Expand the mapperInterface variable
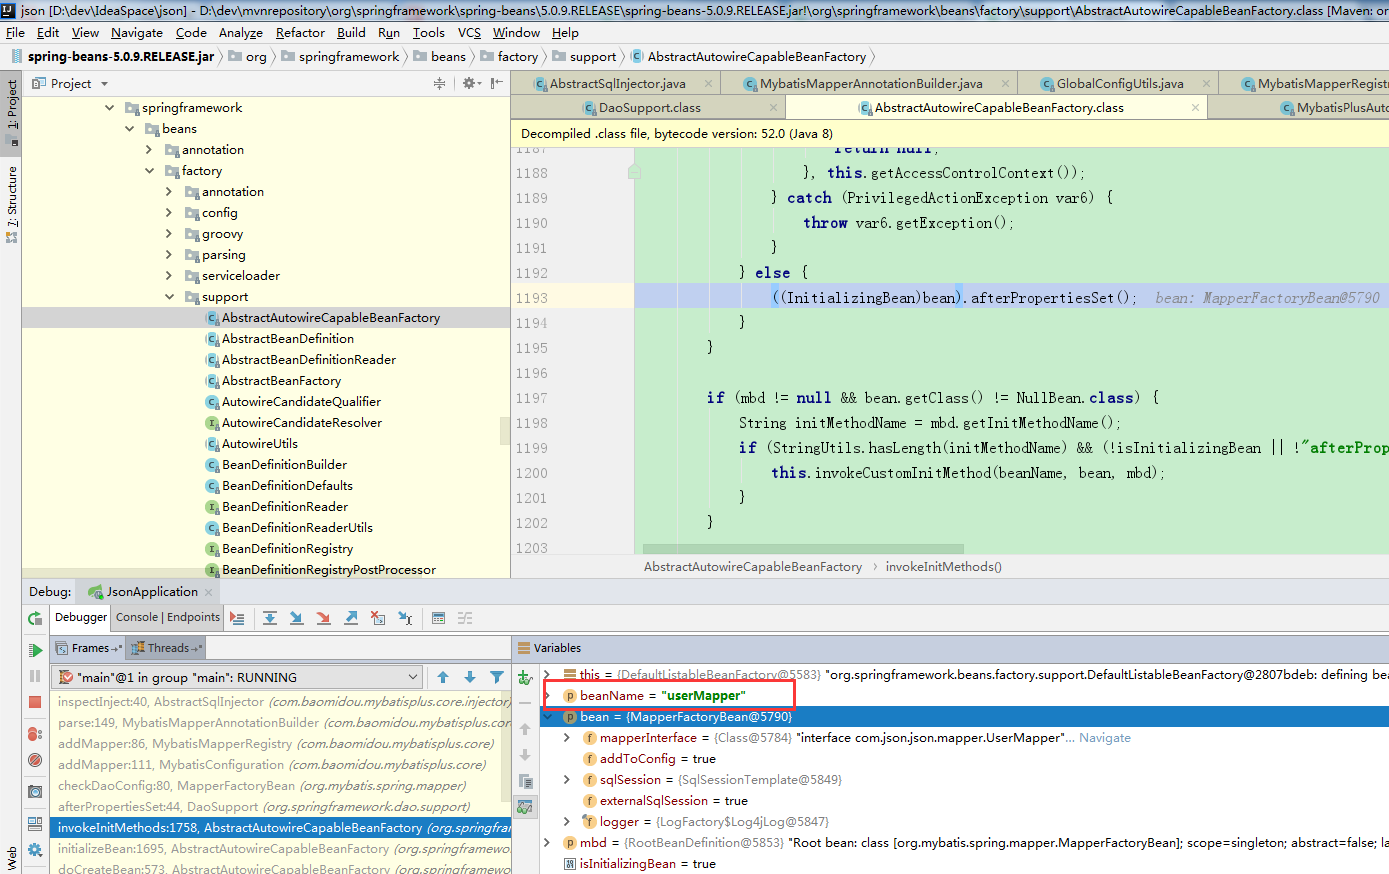 coord(567,737)
